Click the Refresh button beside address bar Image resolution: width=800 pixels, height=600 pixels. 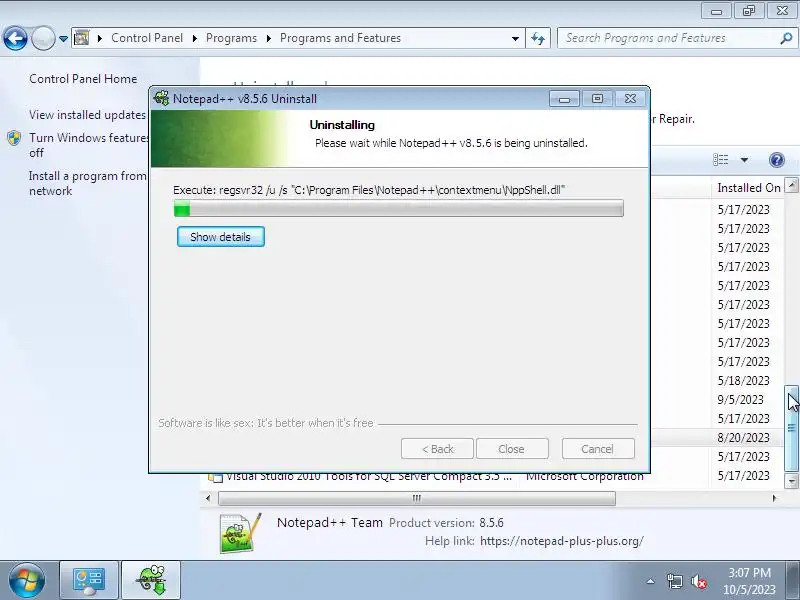(538, 38)
